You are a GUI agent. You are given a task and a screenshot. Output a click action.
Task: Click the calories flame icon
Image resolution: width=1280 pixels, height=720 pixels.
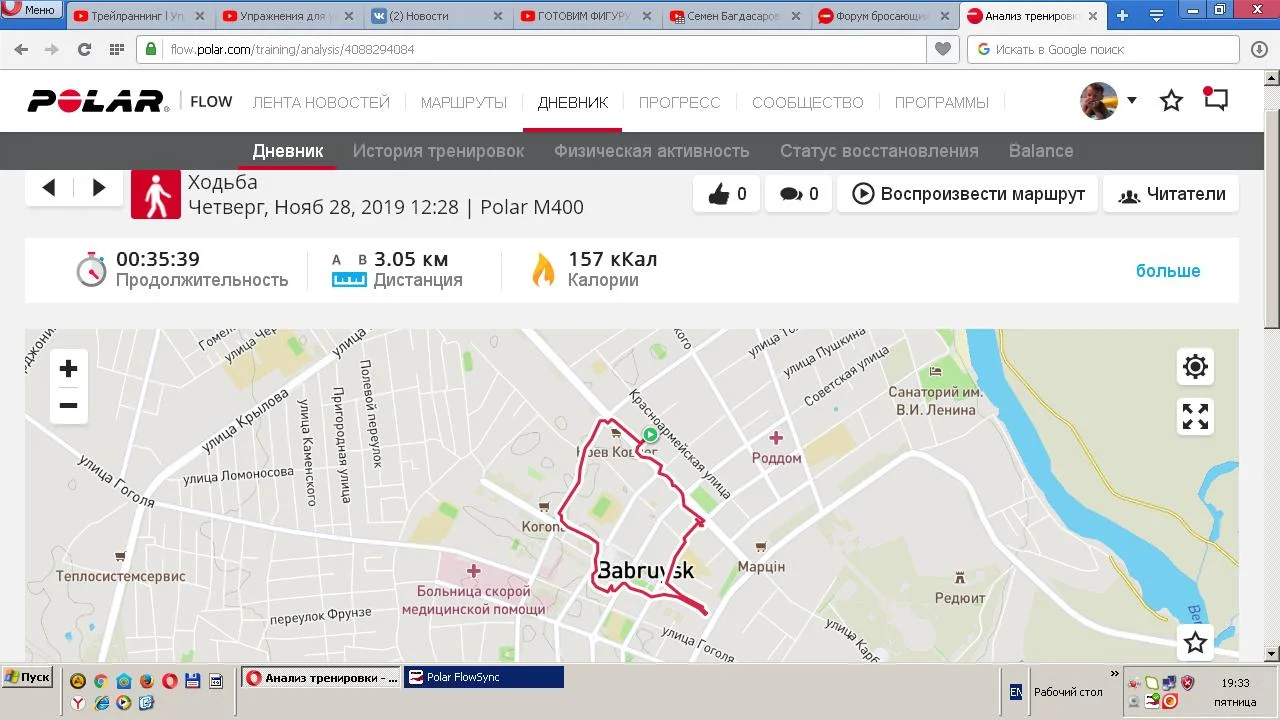pyautogui.click(x=543, y=270)
